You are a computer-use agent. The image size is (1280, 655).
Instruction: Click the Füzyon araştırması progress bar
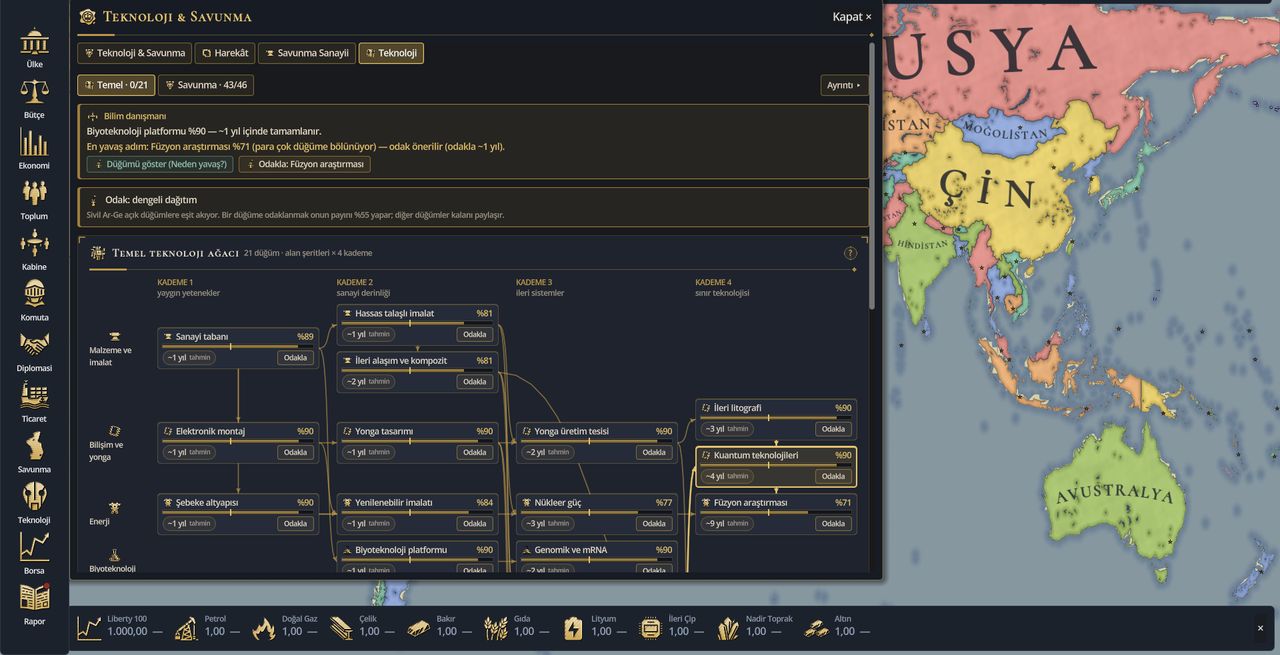click(776, 512)
